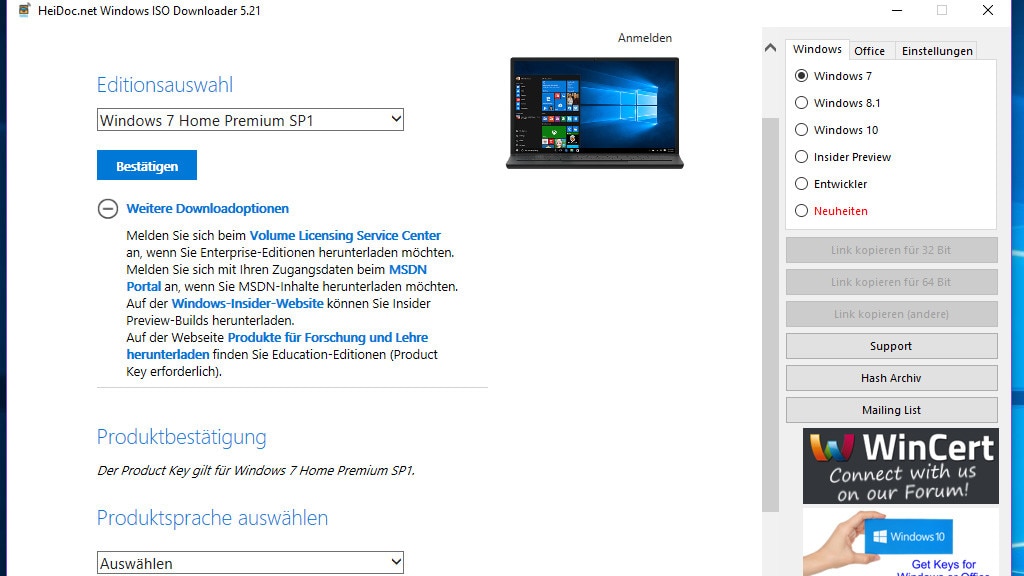Click the Editionsauswahl heading text
Image resolution: width=1024 pixels, height=576 pixels.
[165, 85]
